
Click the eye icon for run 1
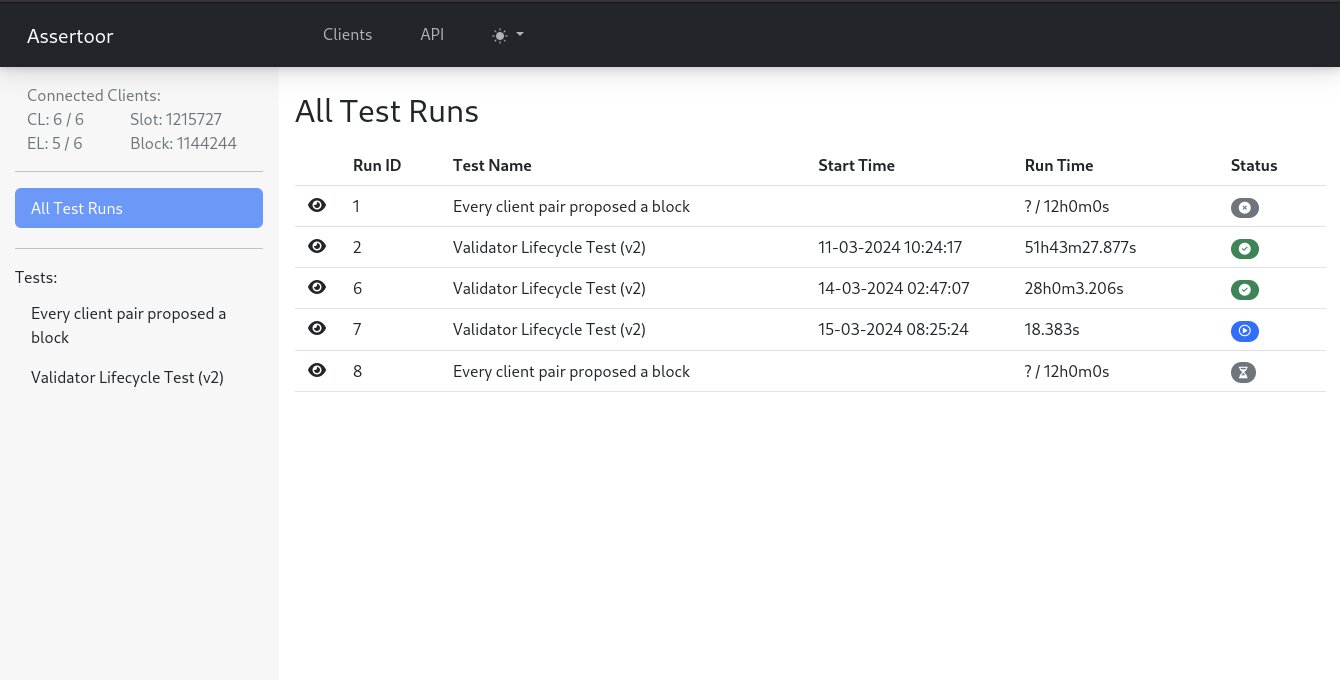click(x=317, y=206)
